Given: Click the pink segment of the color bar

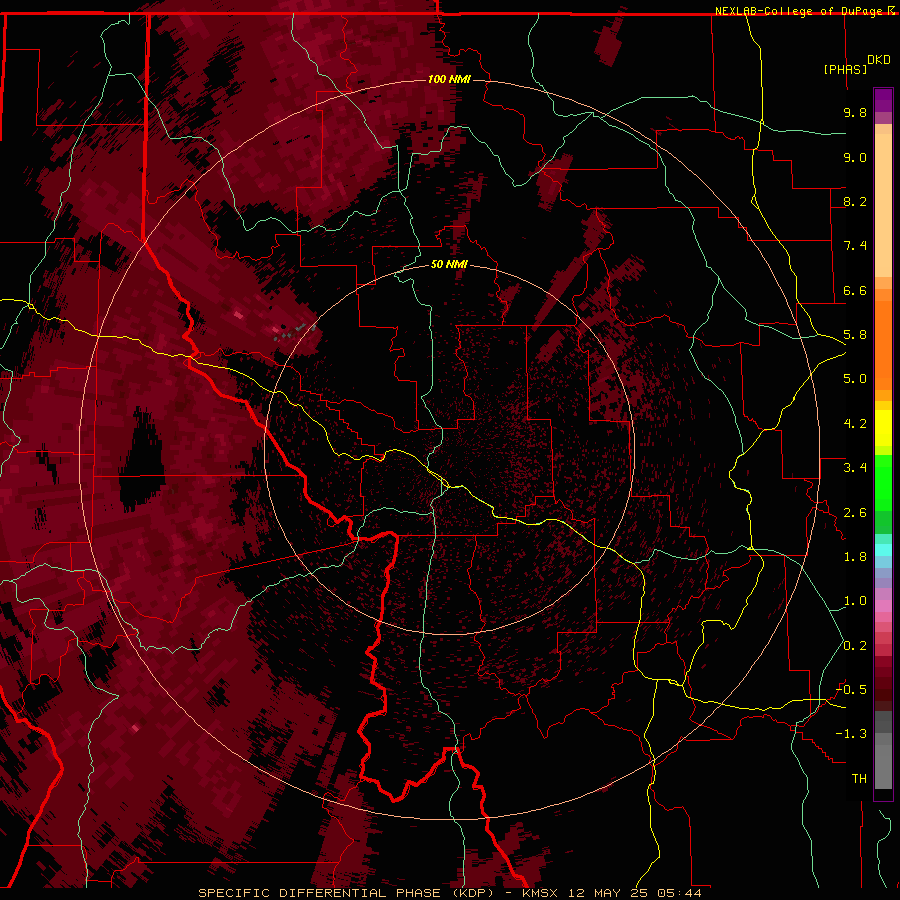Looking at the screenshot, I should coord(883,606).
